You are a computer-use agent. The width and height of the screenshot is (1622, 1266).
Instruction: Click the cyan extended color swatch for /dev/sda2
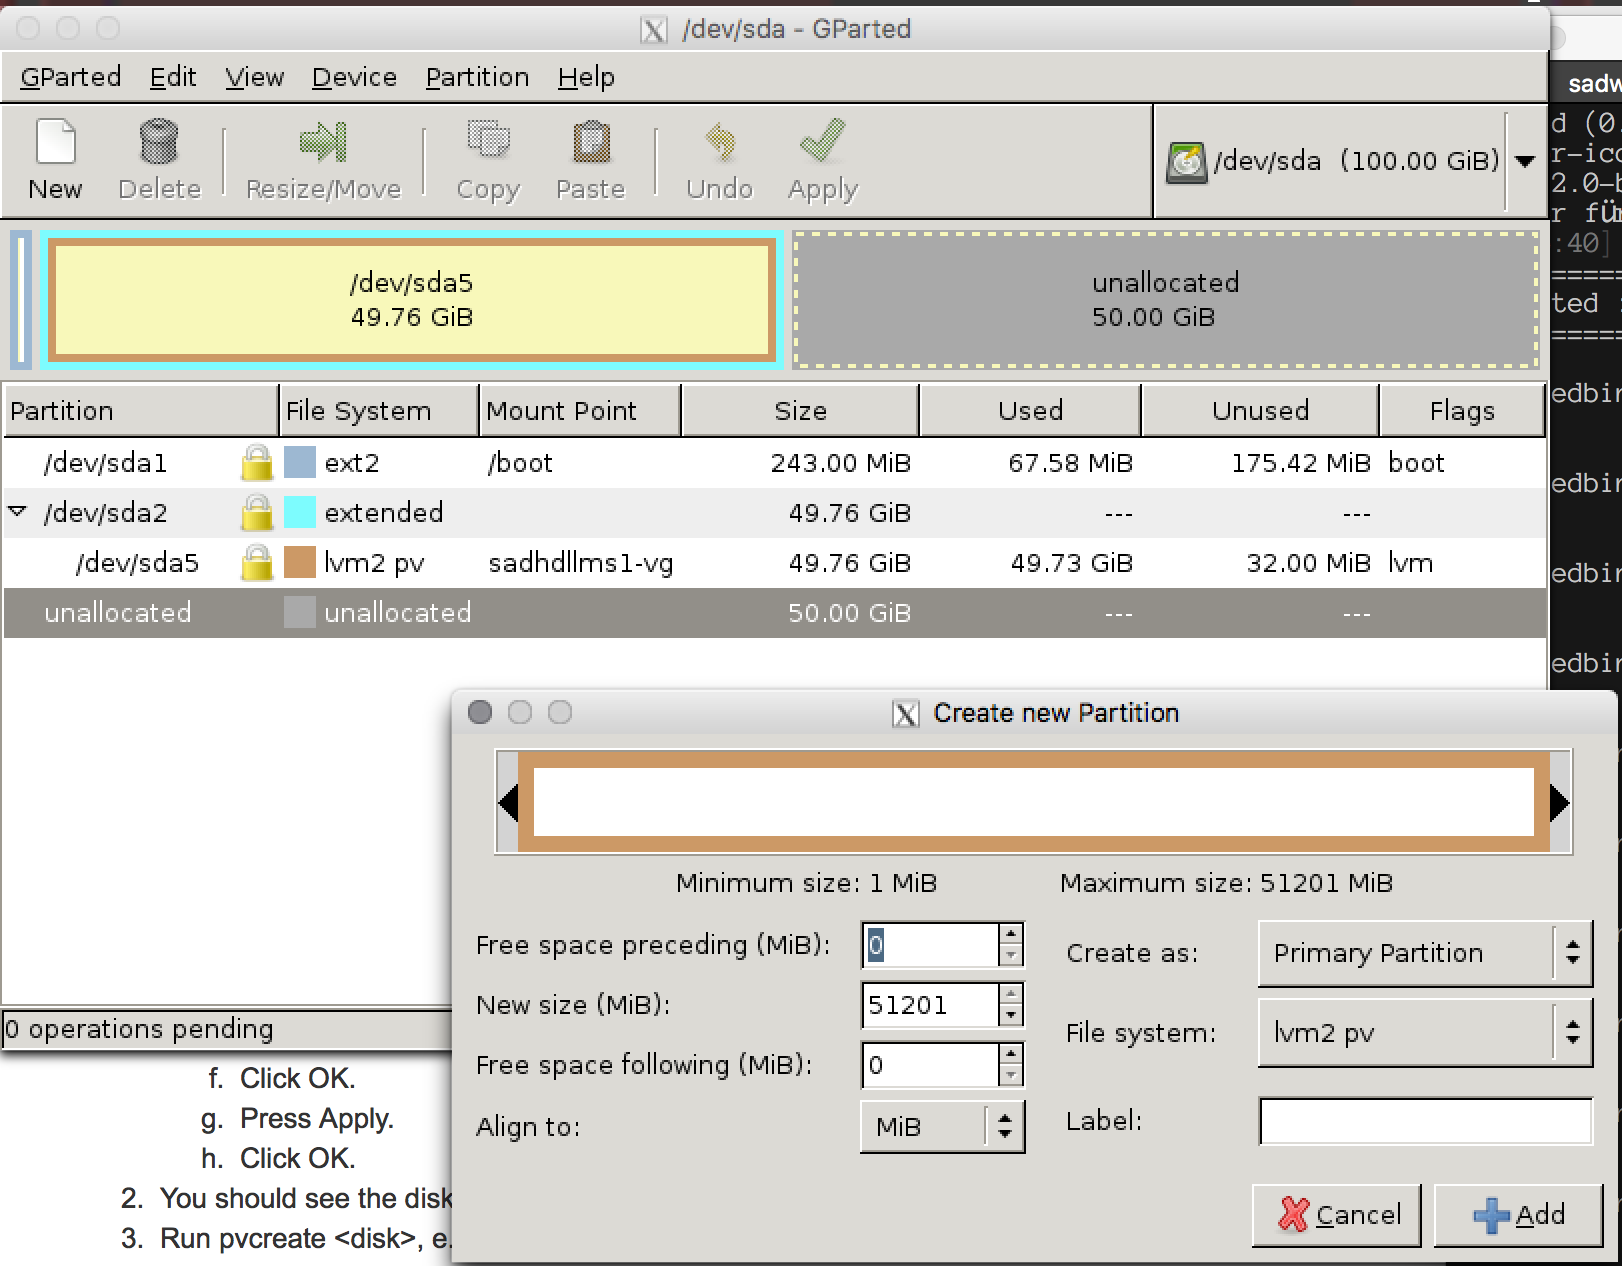click(x=300, y=513)
